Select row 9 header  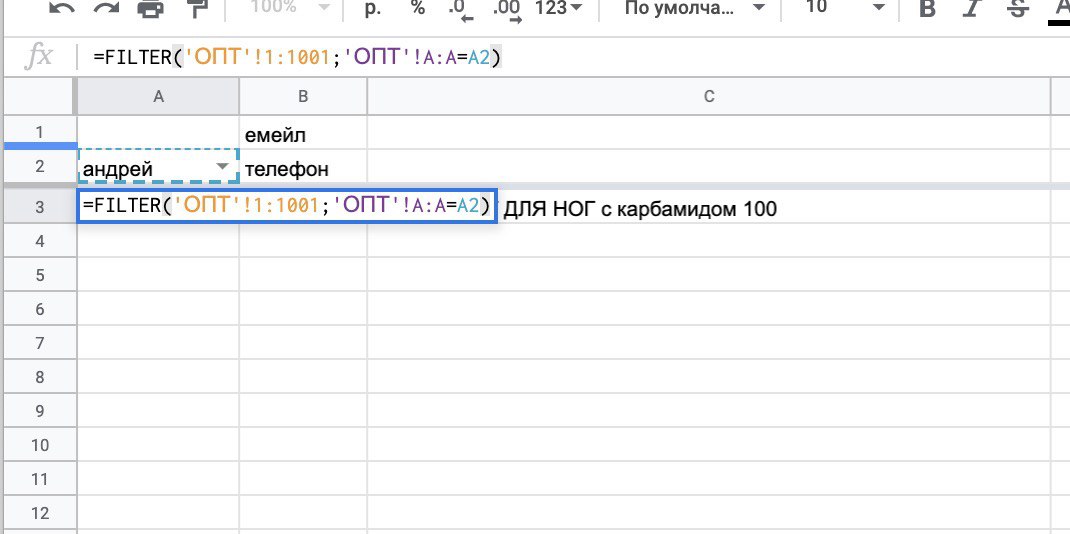click(40, 411)
